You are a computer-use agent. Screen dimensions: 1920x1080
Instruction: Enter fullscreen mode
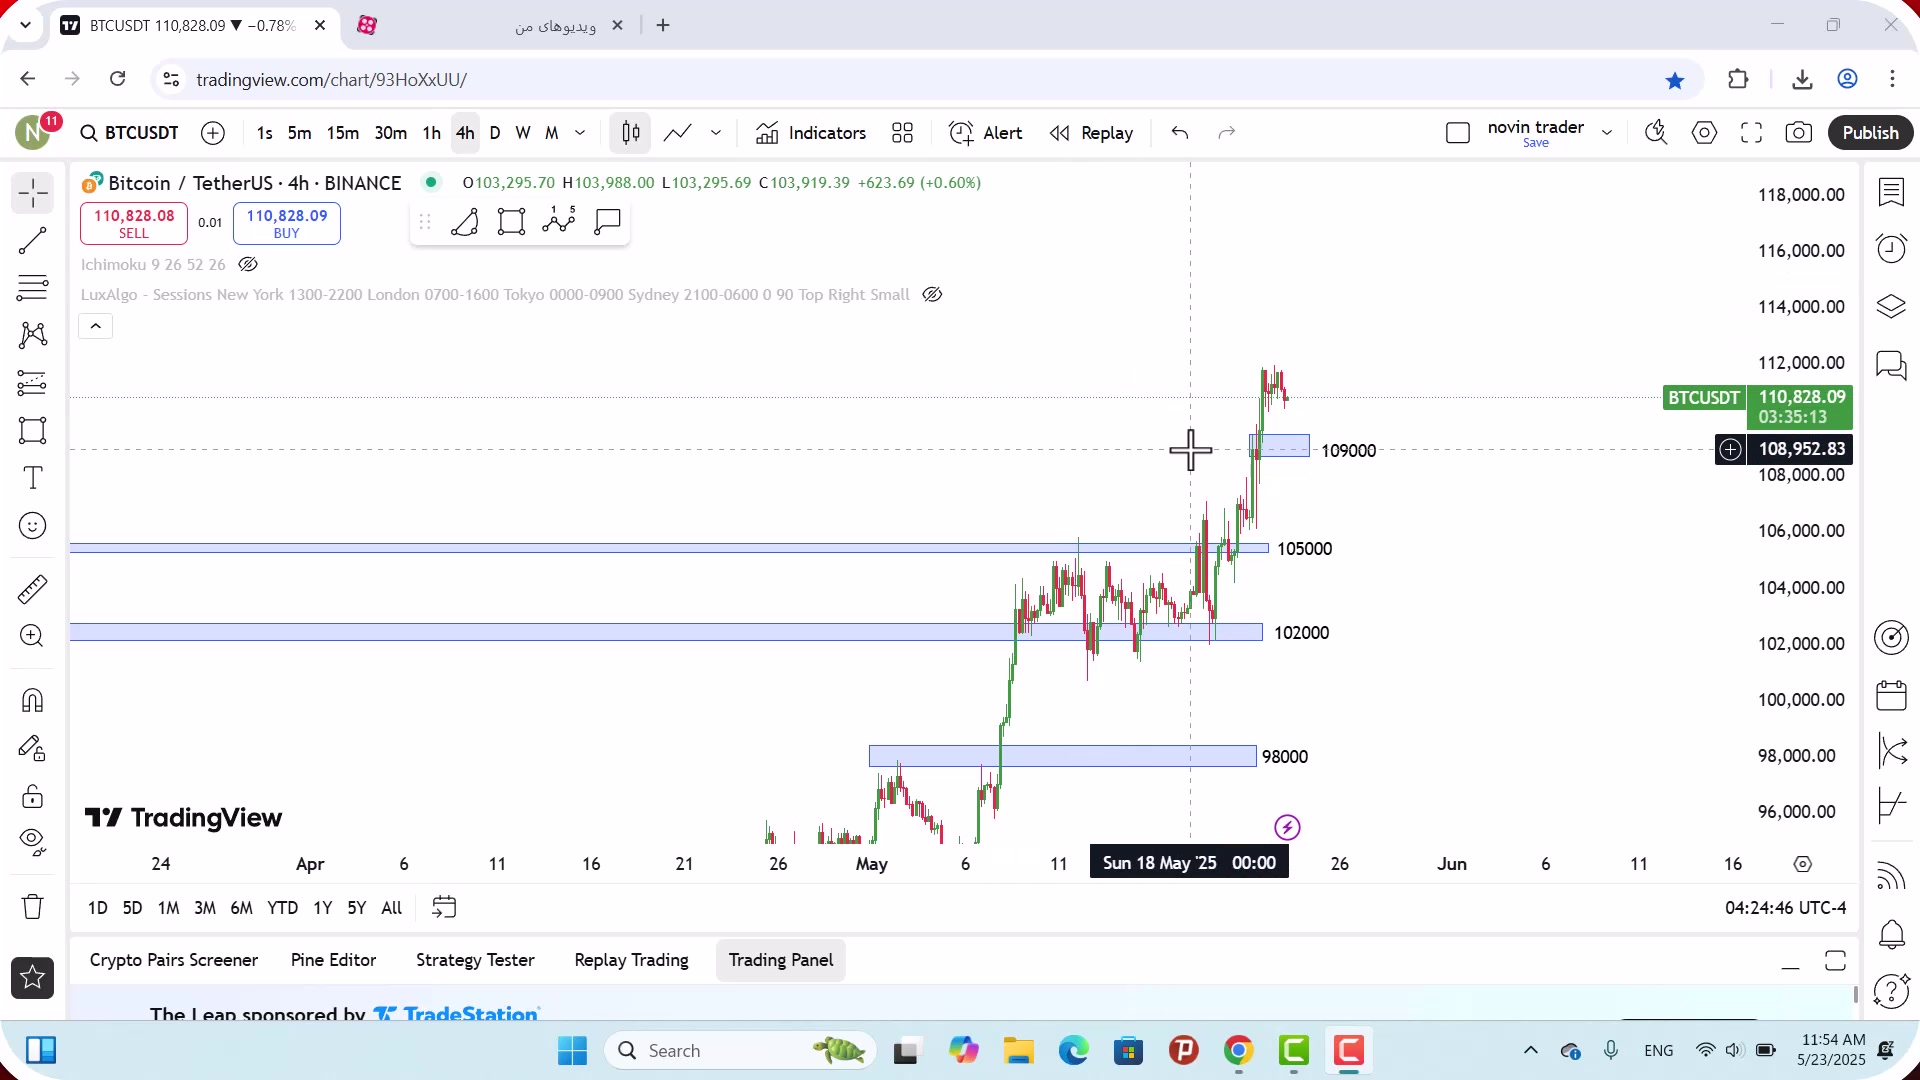(1752, 133)
